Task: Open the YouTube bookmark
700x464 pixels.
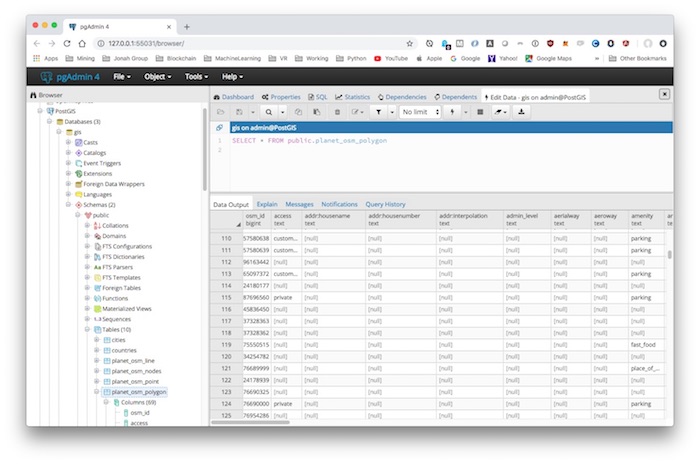Action: click(x=391, y=59)
